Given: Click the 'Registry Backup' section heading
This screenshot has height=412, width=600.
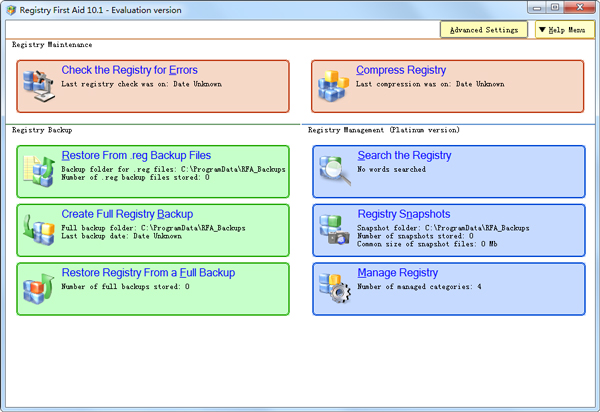Looking at the screenshot, I should click(42, 130).
